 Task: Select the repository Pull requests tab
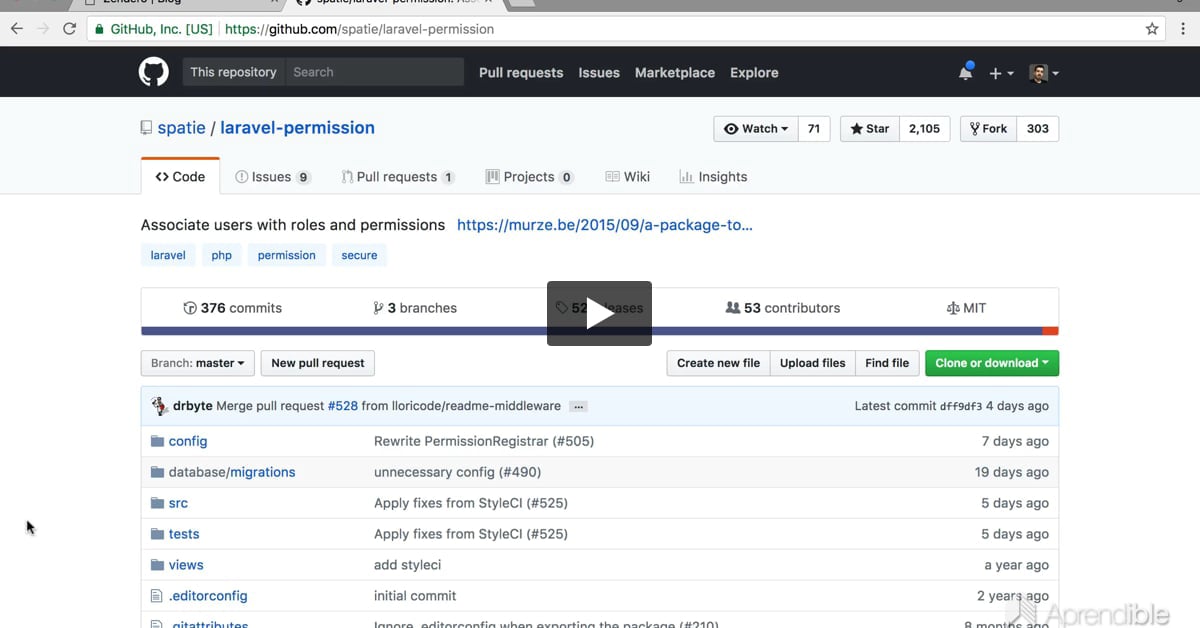[x=398, y=177]
